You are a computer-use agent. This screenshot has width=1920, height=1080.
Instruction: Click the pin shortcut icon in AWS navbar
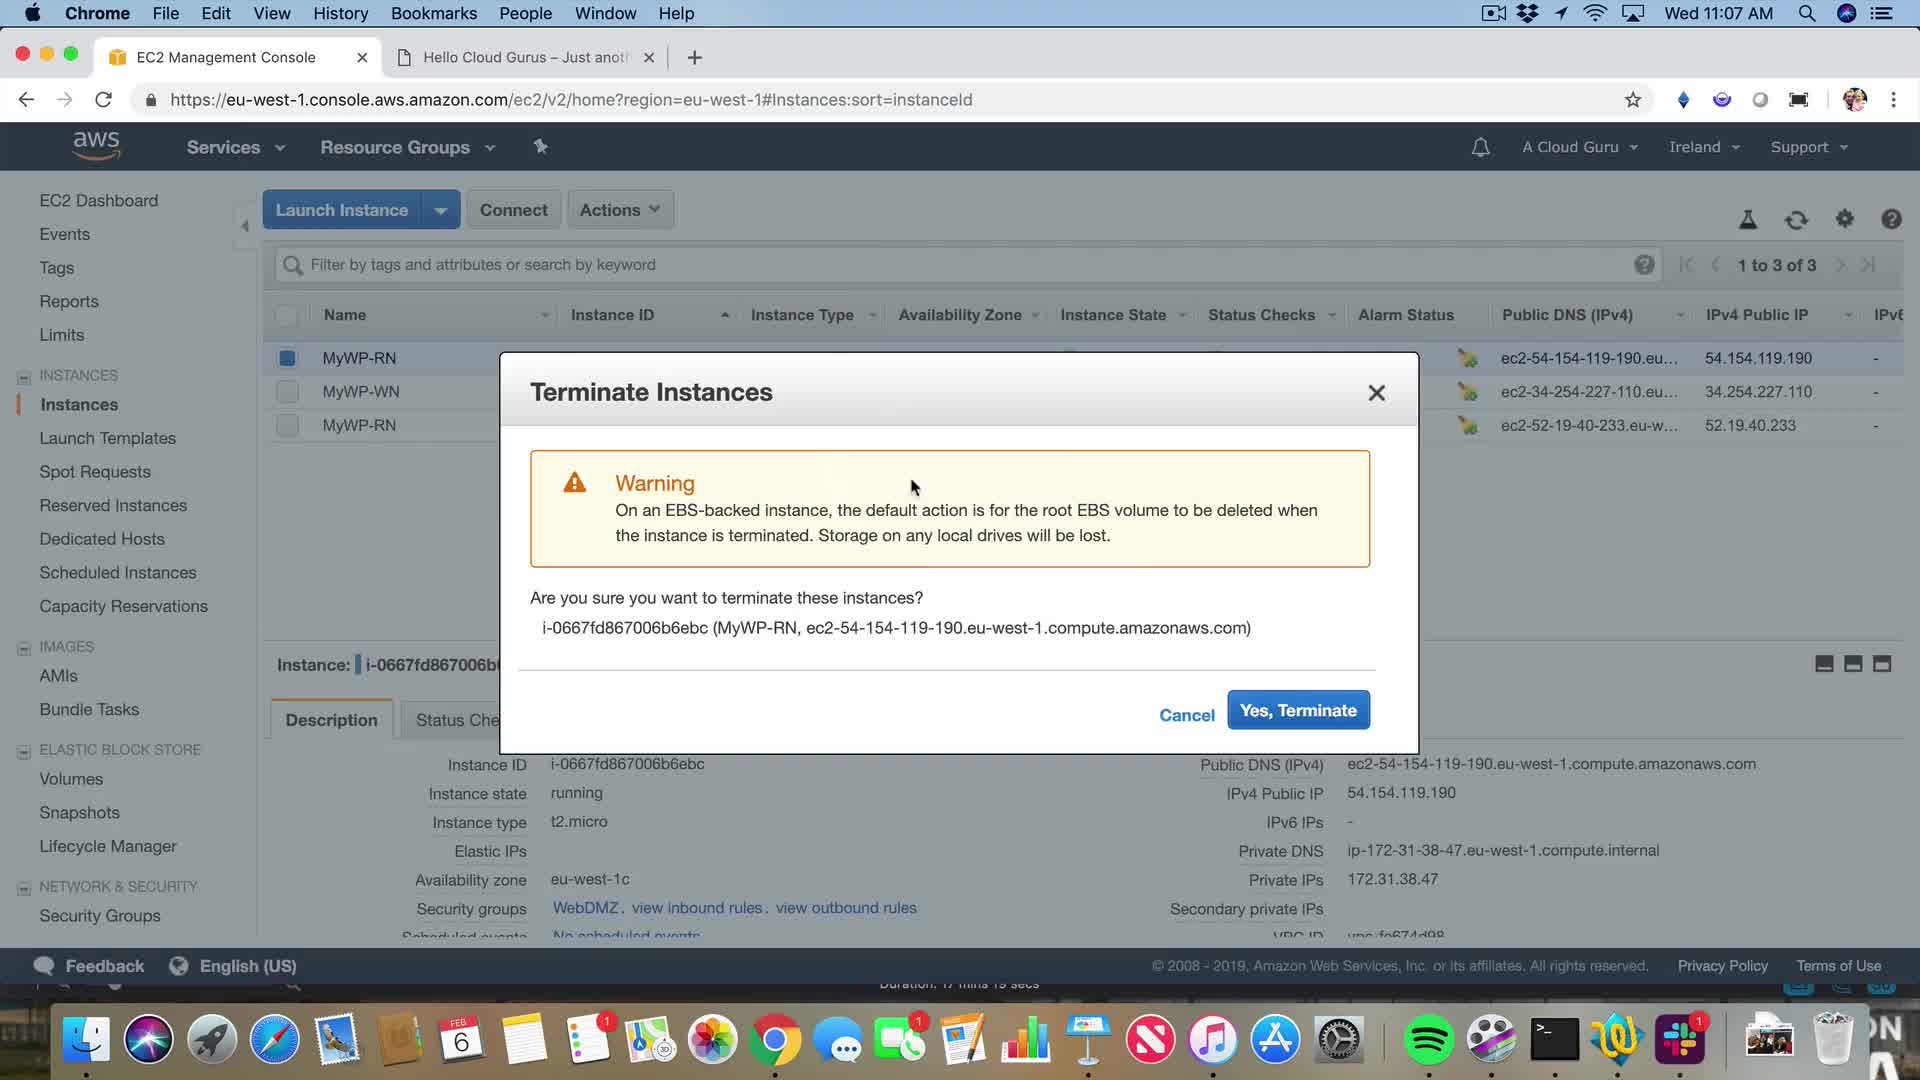pyautogui.click(x=540, y=147)
